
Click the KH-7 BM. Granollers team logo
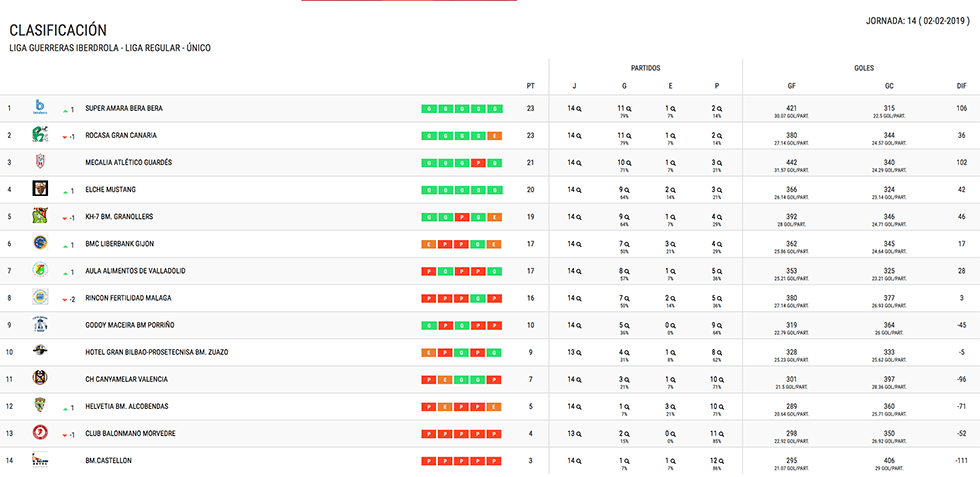point(40,215)
